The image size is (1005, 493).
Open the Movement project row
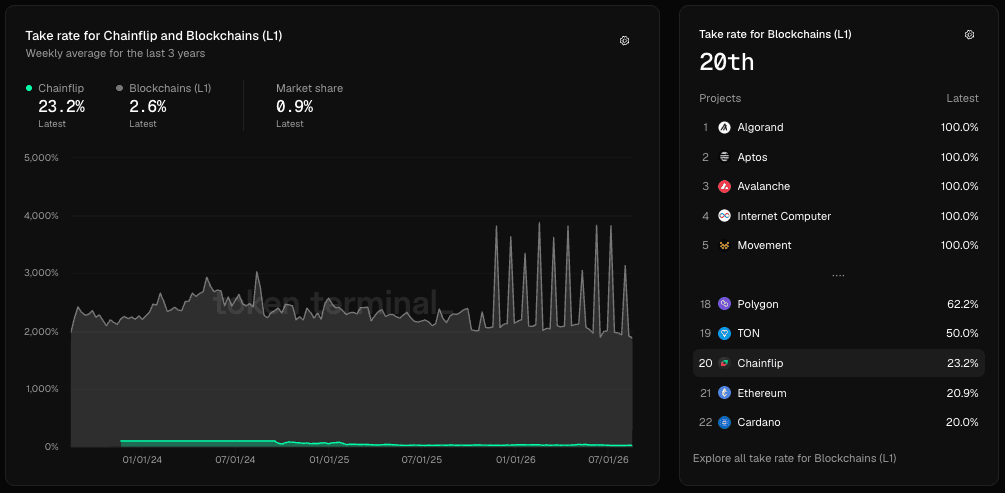point(839,246)
